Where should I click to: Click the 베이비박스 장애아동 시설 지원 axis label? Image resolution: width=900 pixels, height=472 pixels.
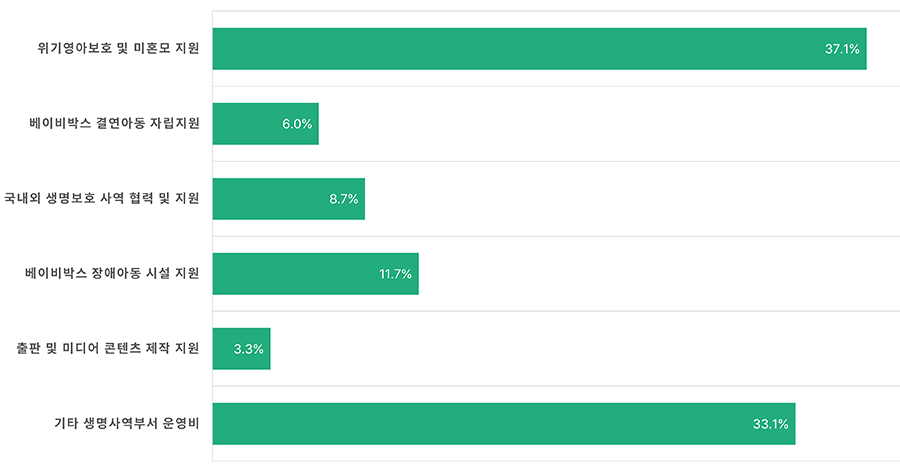tap(112, 274)
